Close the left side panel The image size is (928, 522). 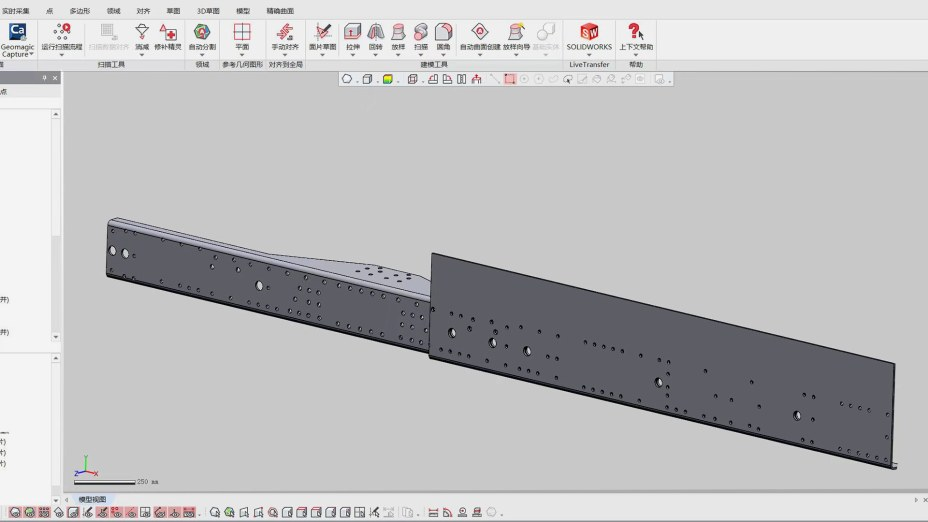[x=55, y=77]
